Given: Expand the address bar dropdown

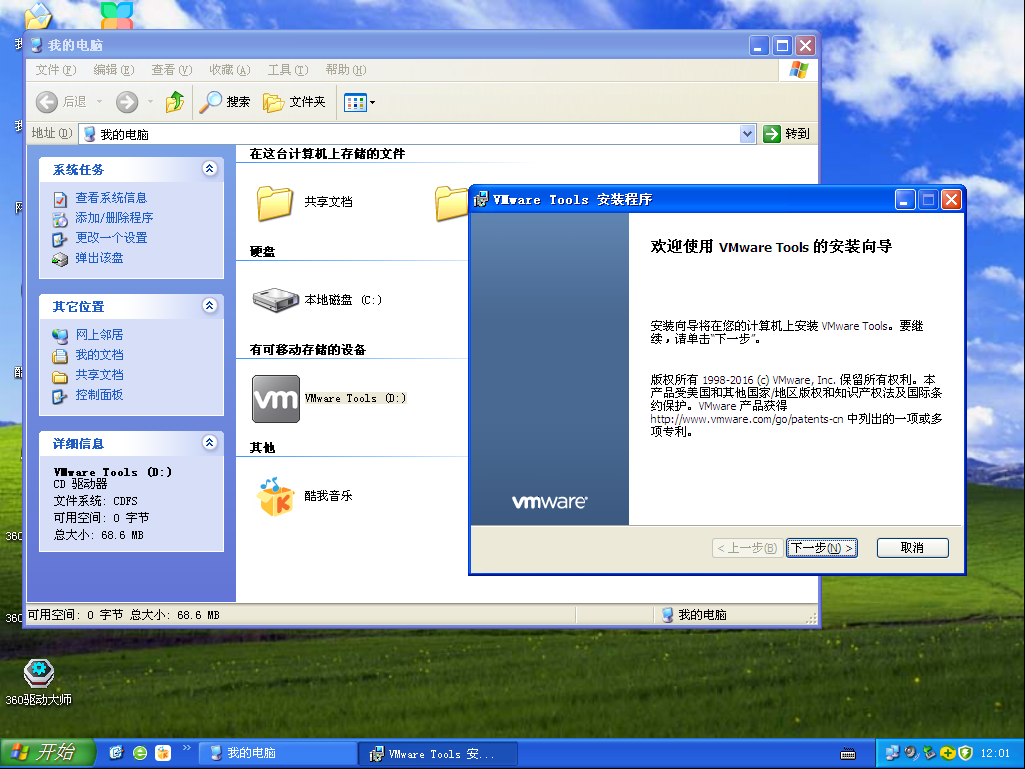Looking at the screenshot, I should [747, 134].
